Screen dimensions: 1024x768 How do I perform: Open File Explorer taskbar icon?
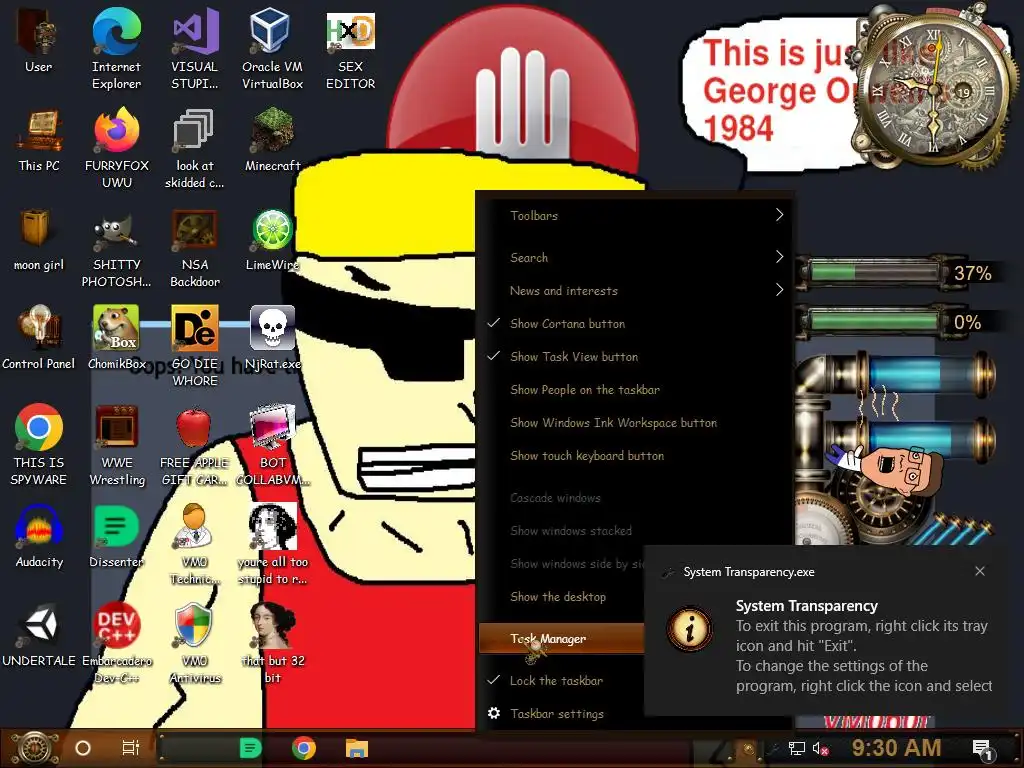click(x=357, y=748)
